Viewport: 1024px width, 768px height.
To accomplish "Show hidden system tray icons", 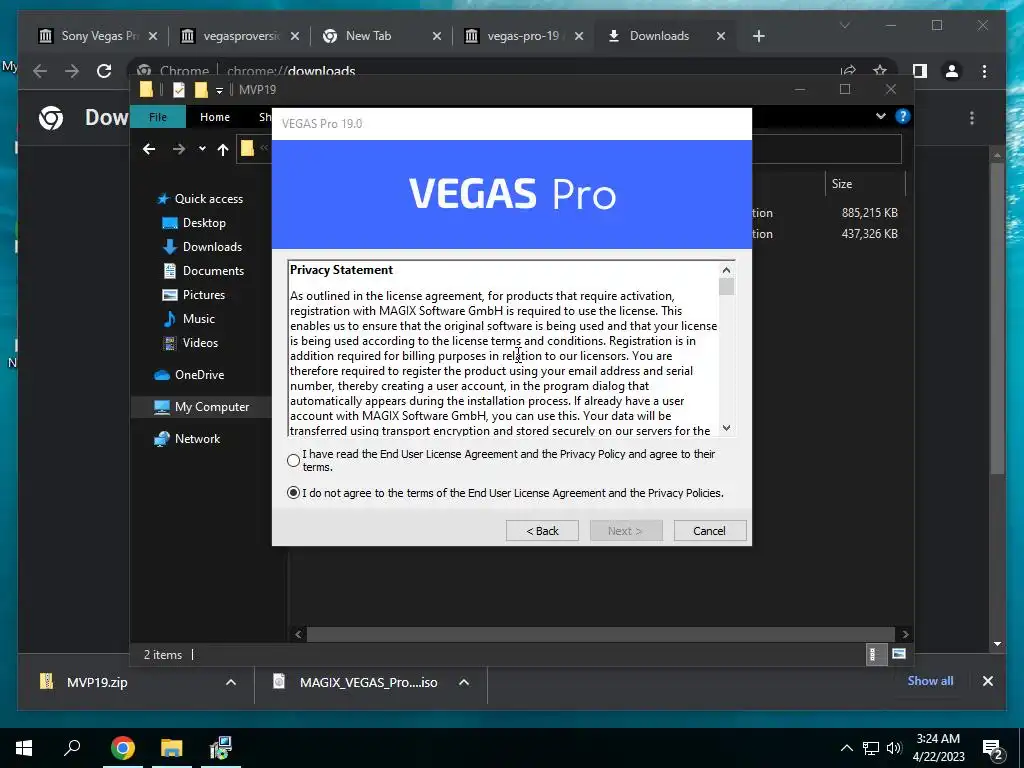I will click(x=846, y=748).
